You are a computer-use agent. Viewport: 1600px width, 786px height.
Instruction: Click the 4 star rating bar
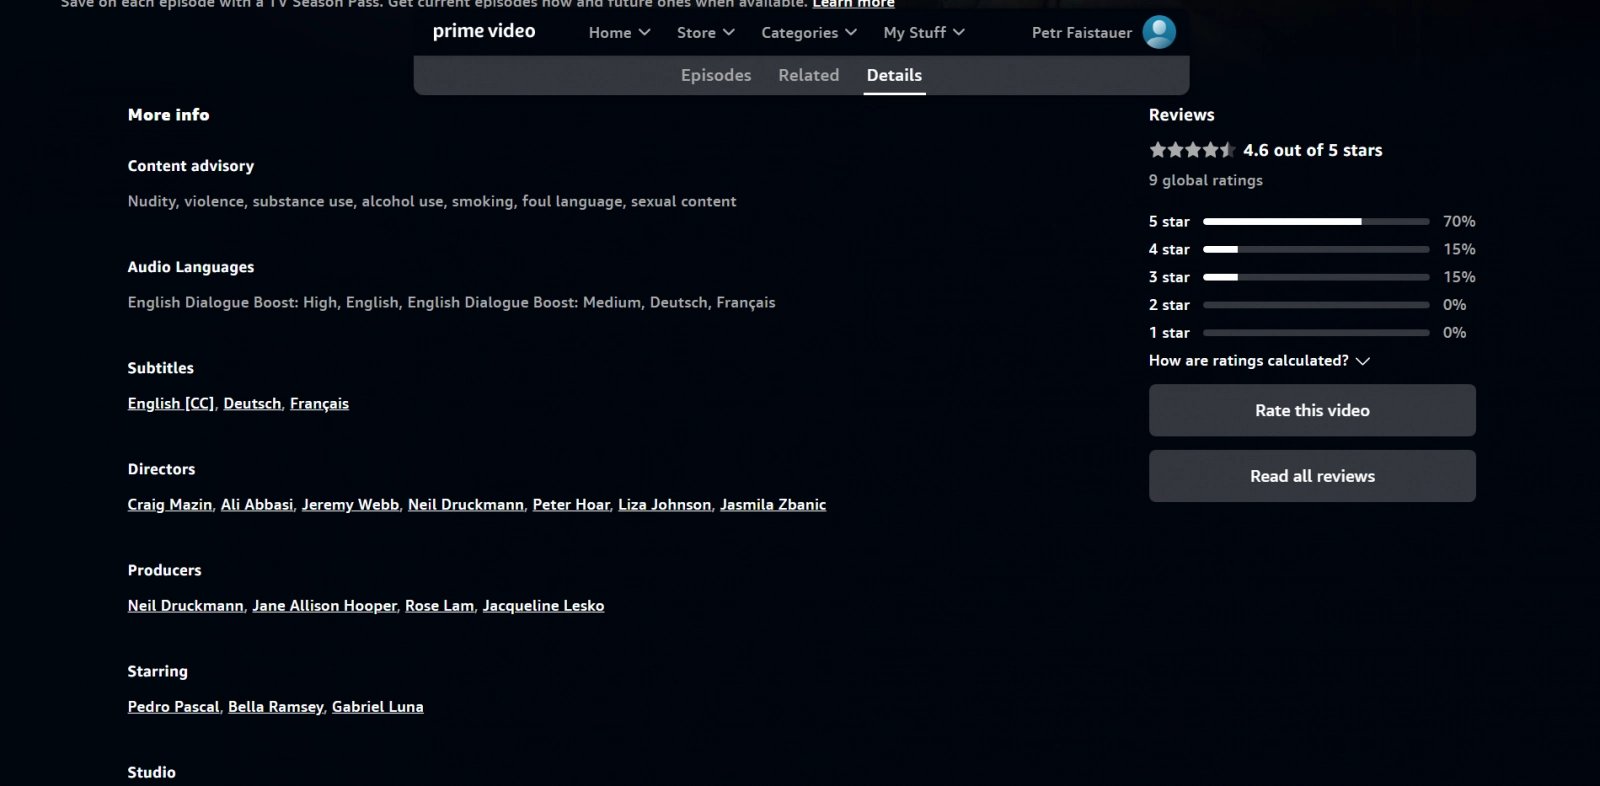pos(1316,249)
